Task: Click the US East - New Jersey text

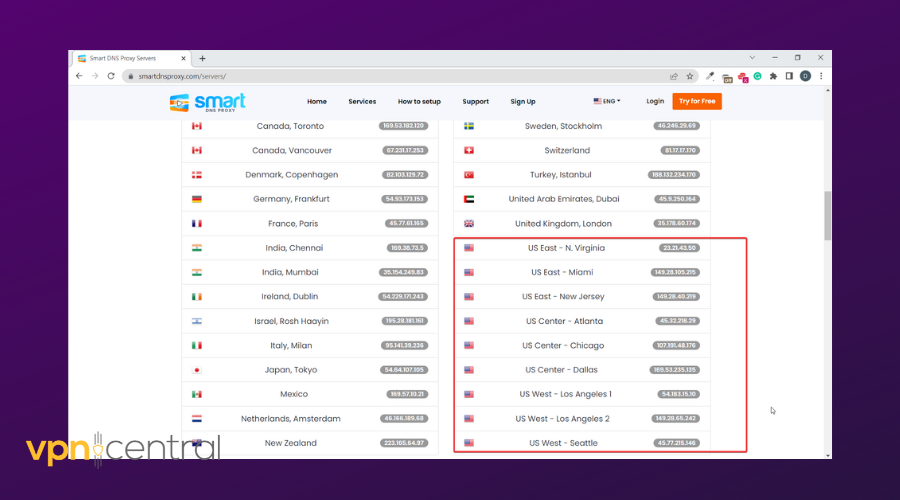Action: point(563,297)
